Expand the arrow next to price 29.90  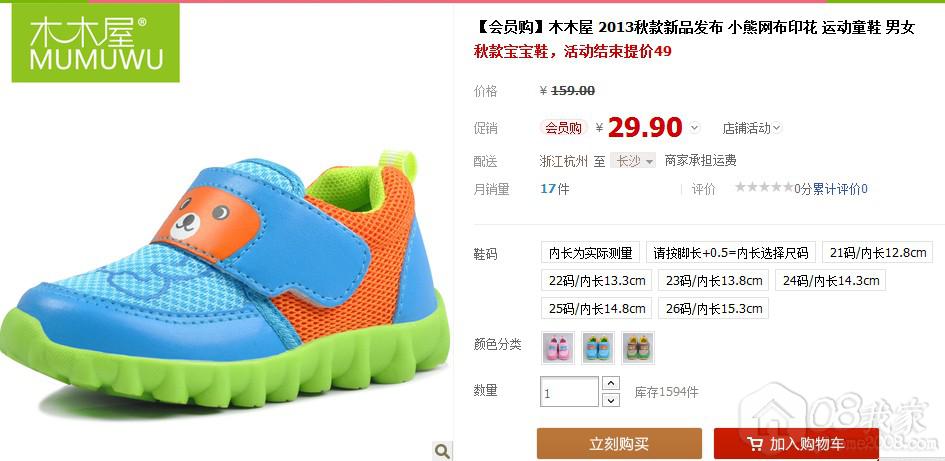[694, 128]
